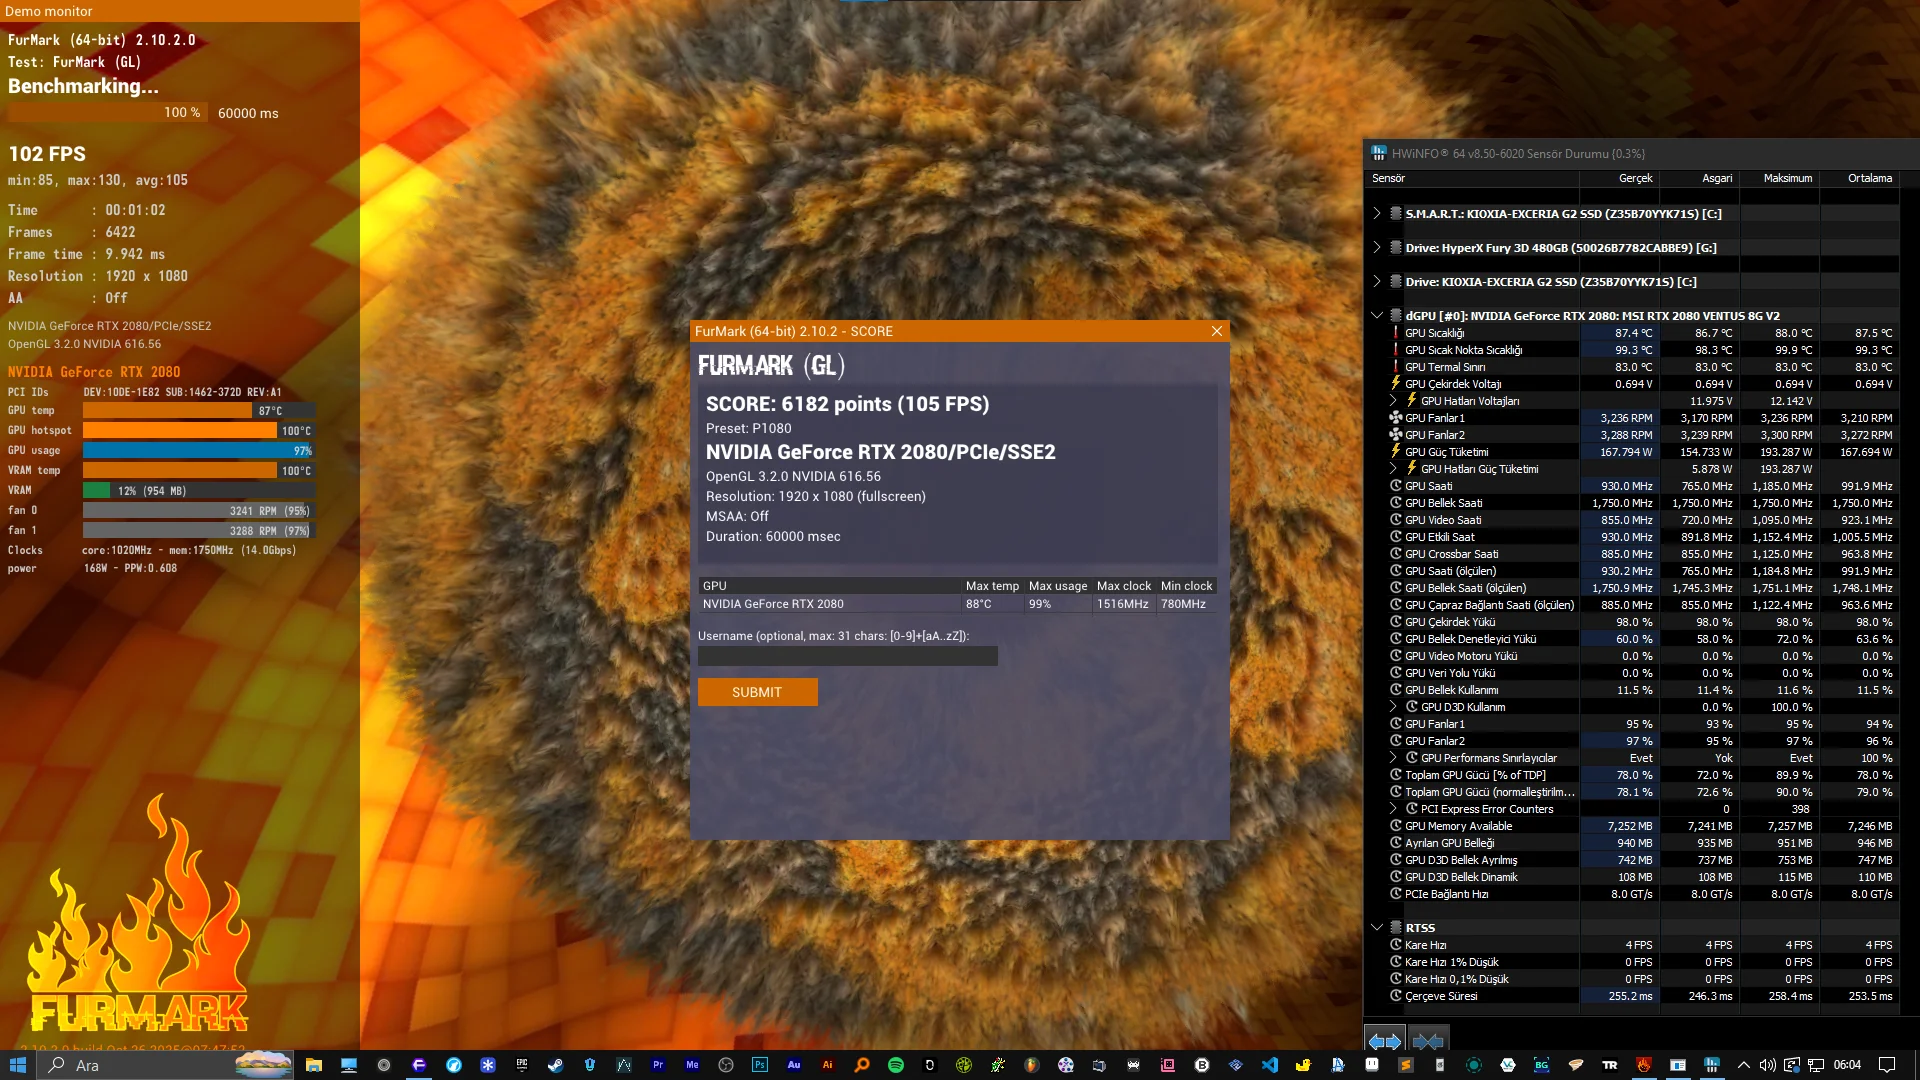Expand the GPU Performans Sınırlayıcılar row
The height and width of the screenshot is (1080, 1920).
pyautogui.click(x=1393, y=758)
